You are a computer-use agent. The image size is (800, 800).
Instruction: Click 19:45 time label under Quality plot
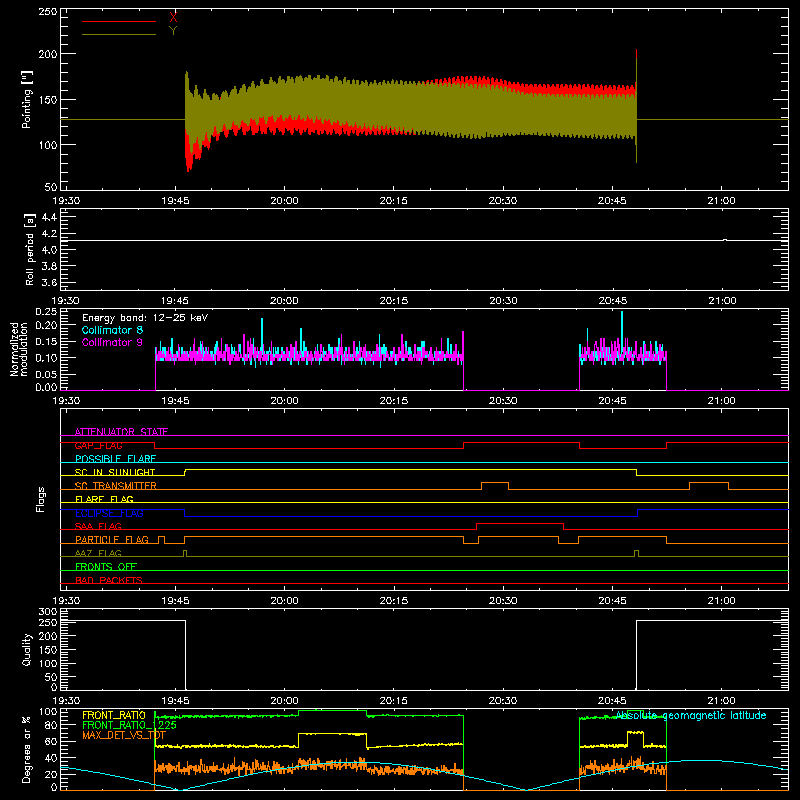(176, 701)
